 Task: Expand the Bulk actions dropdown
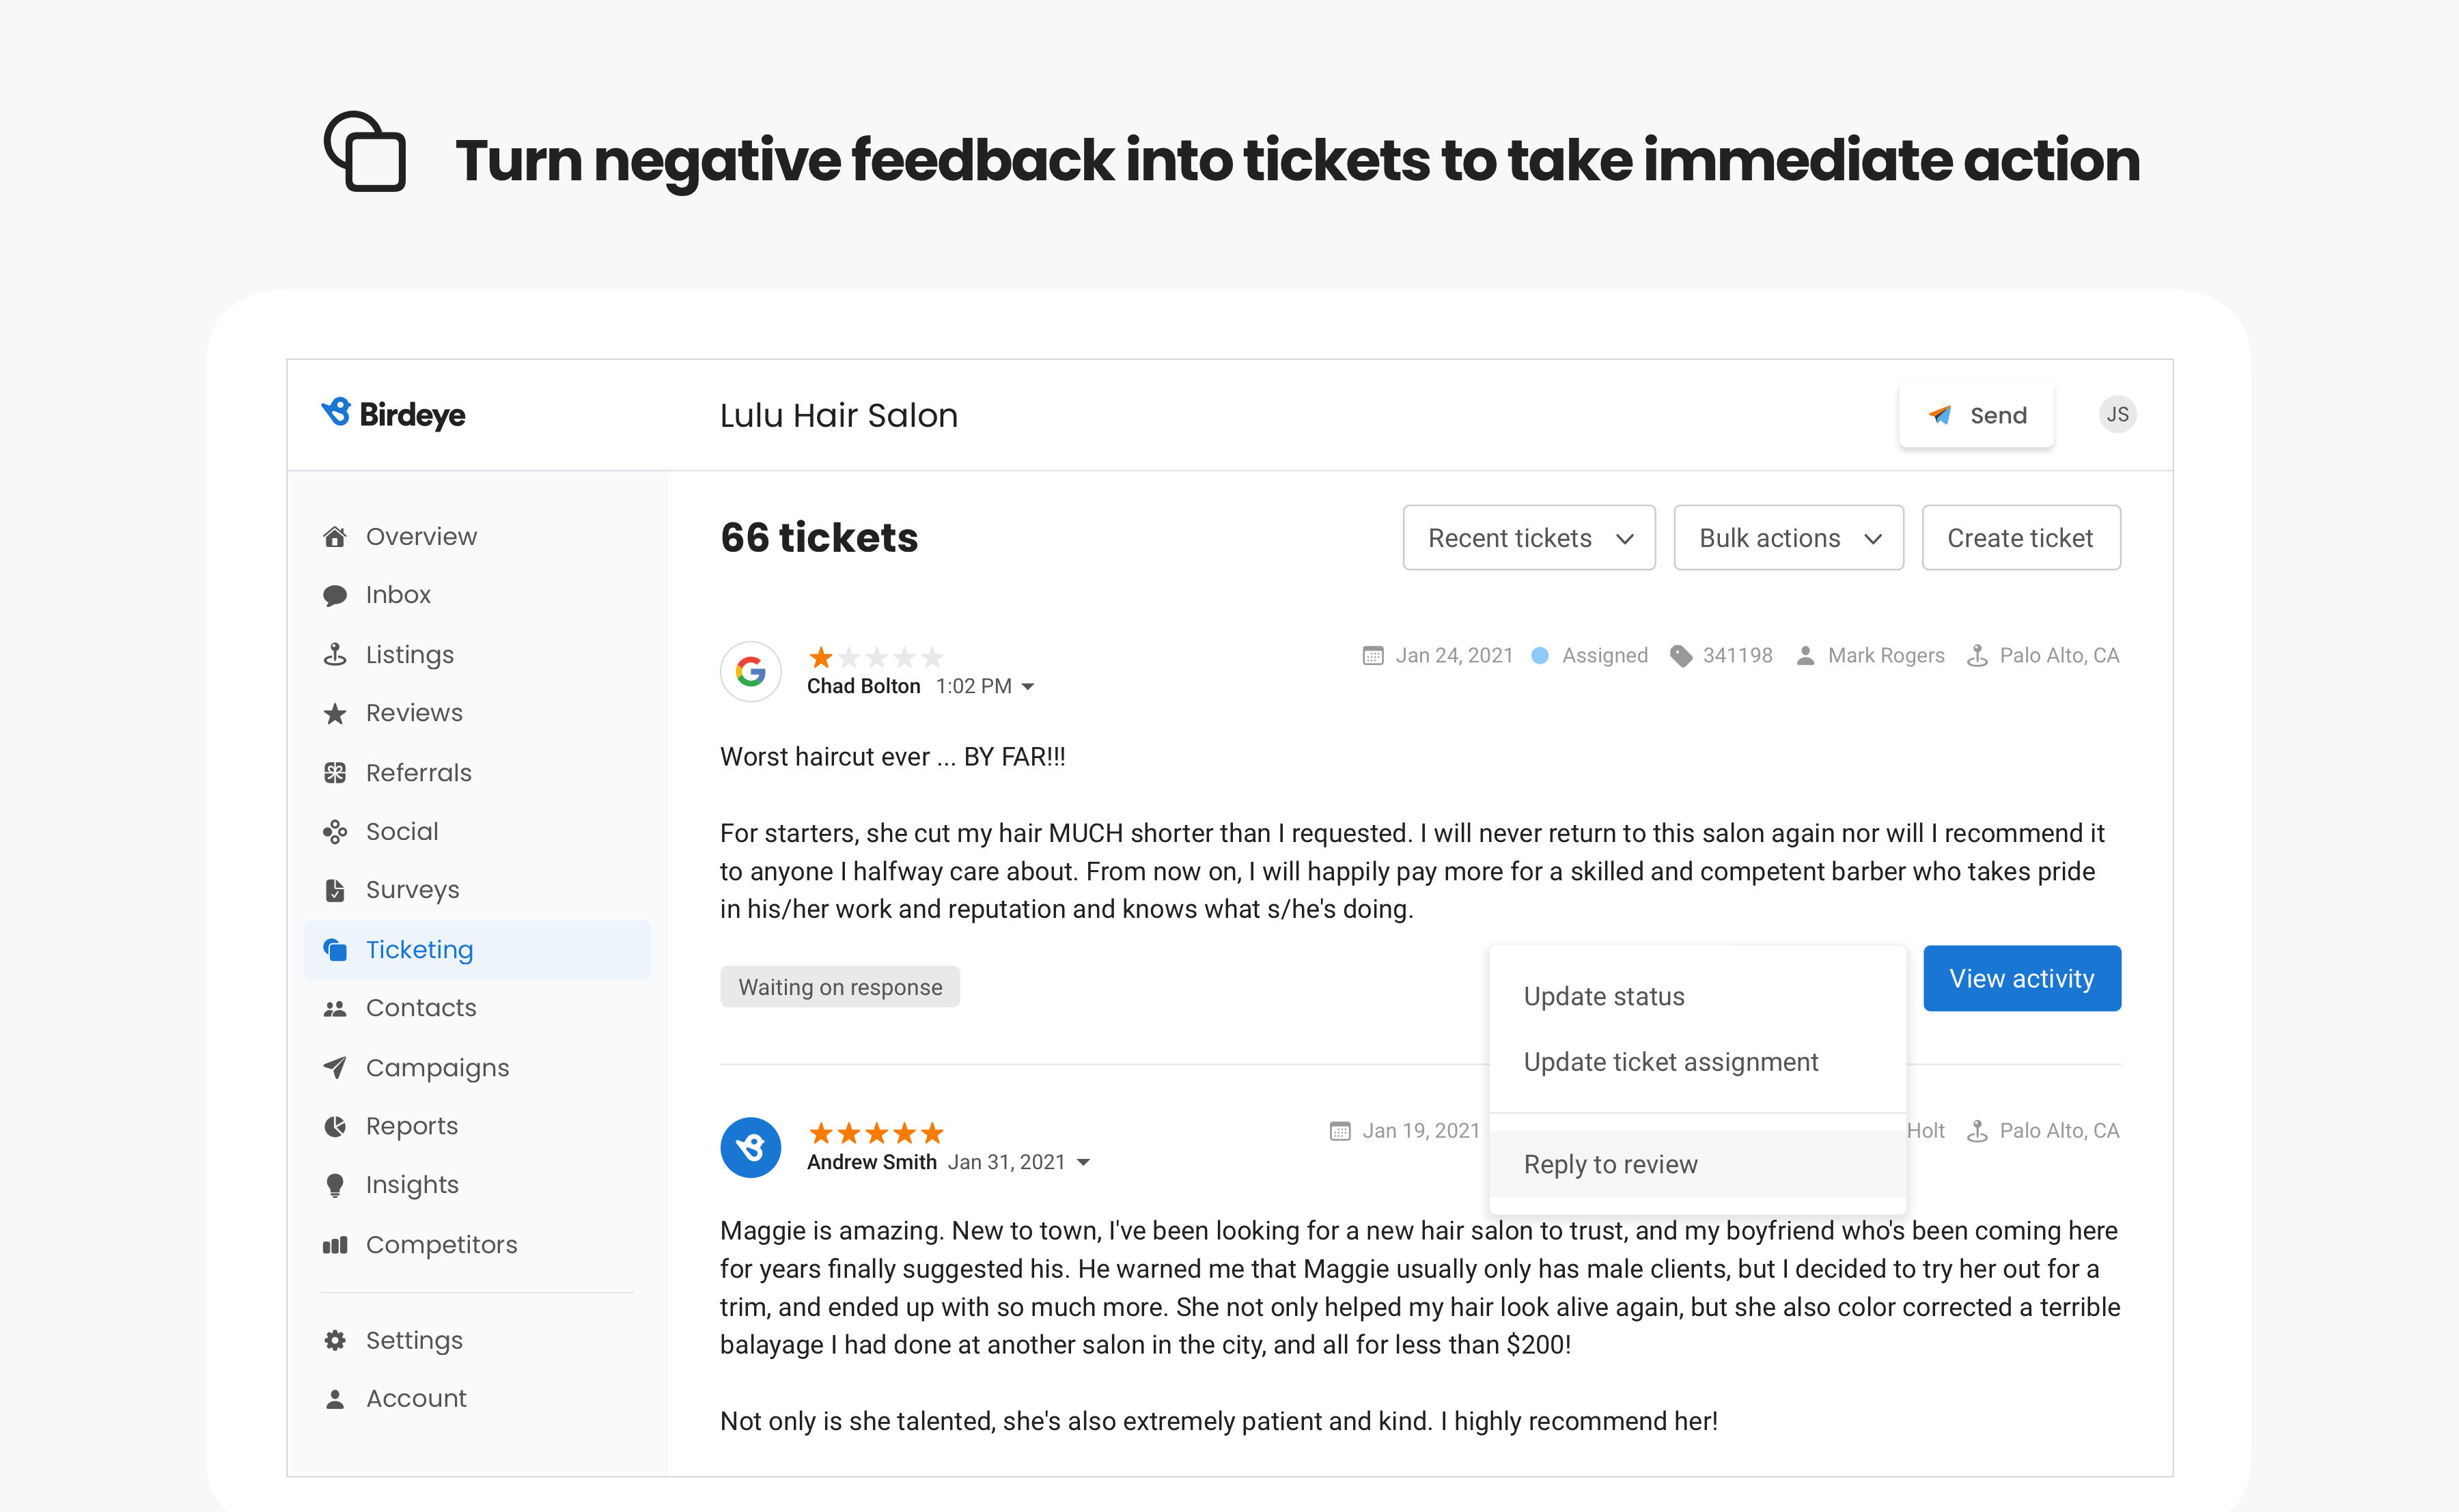[1788, 537]
